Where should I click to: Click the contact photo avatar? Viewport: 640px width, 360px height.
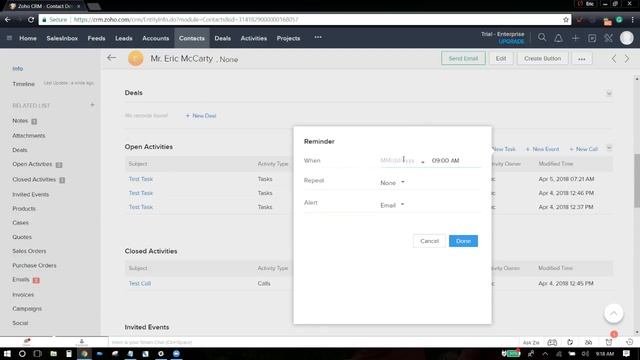coord(136,59)
